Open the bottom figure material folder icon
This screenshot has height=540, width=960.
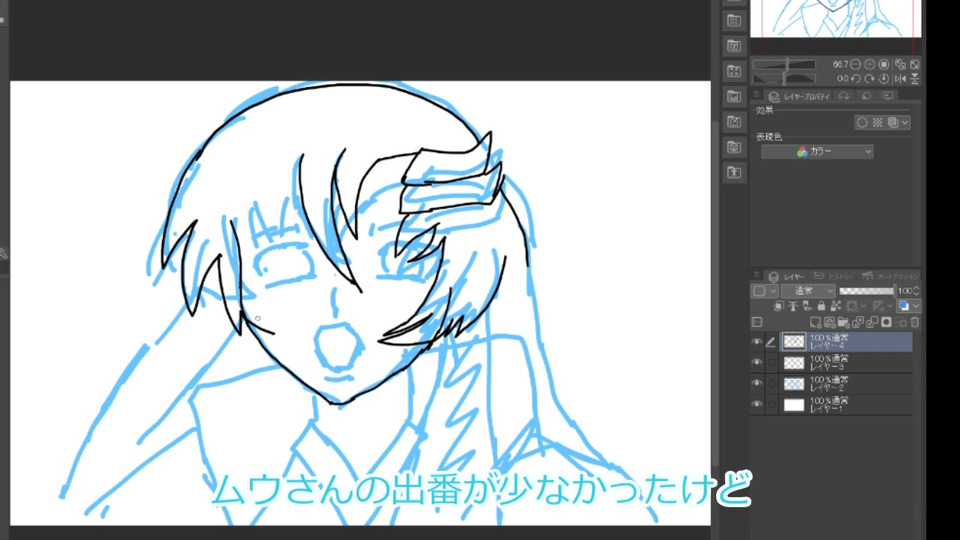tap(733, 172)
